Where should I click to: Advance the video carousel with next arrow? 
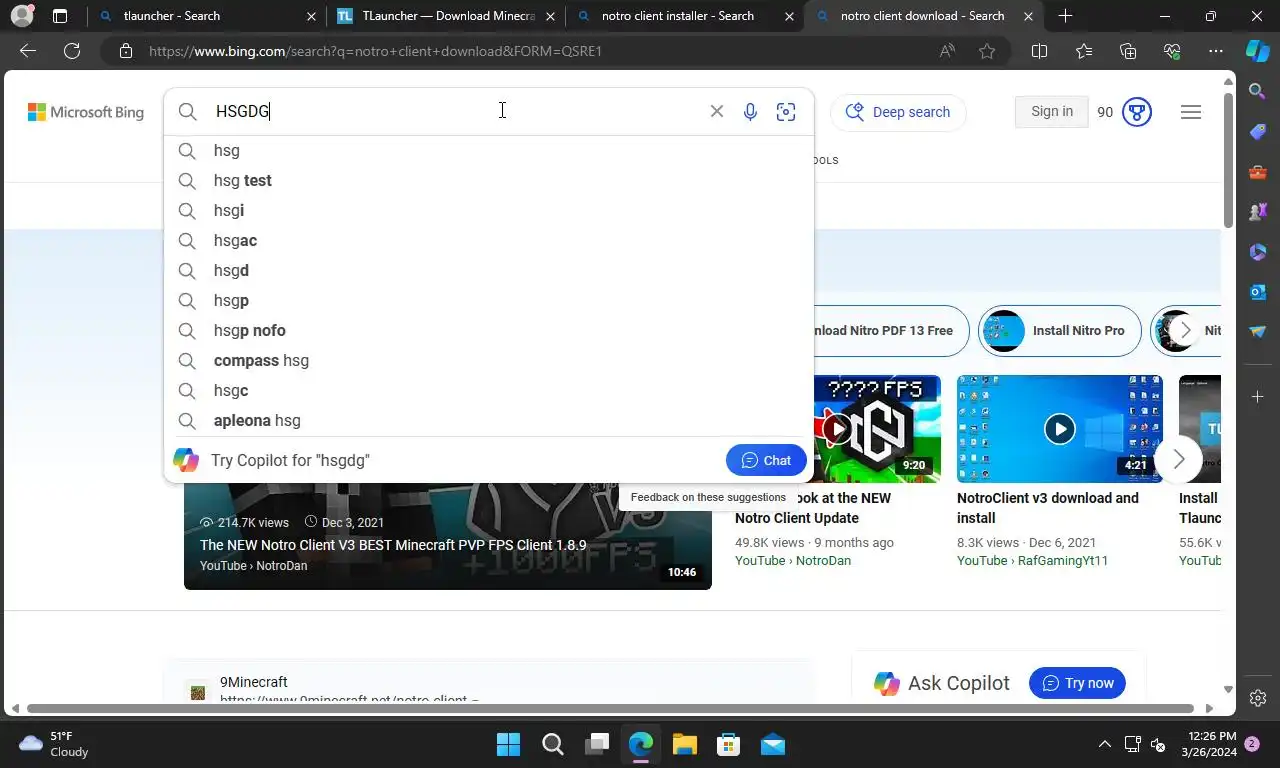pos(1178,459)
